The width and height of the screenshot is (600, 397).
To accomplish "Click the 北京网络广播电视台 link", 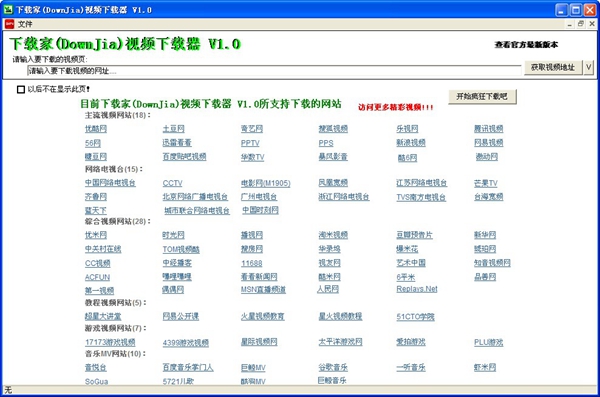I will 195,197.
